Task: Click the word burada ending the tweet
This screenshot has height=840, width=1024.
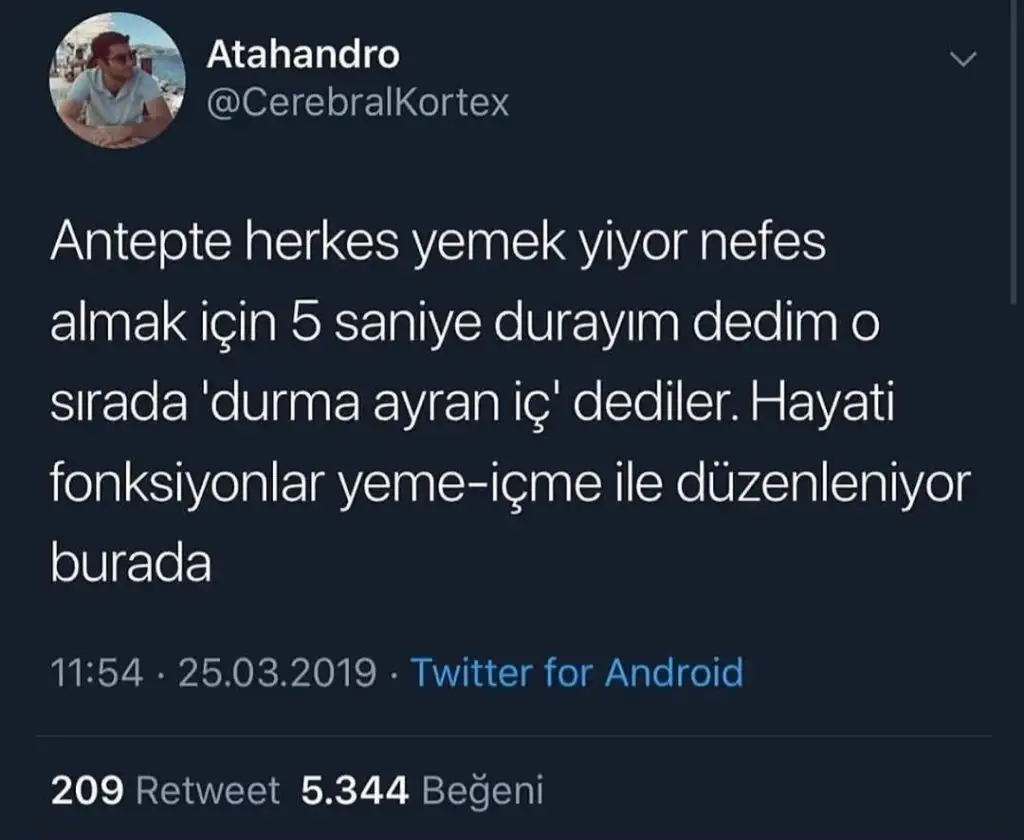Action: click(131, 564)
